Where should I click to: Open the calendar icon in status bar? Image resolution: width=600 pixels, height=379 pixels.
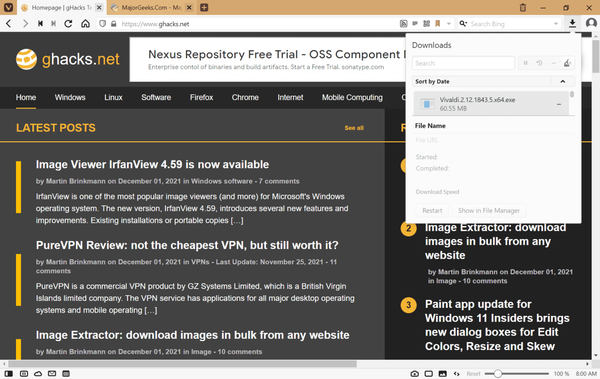tap(66, 374)
